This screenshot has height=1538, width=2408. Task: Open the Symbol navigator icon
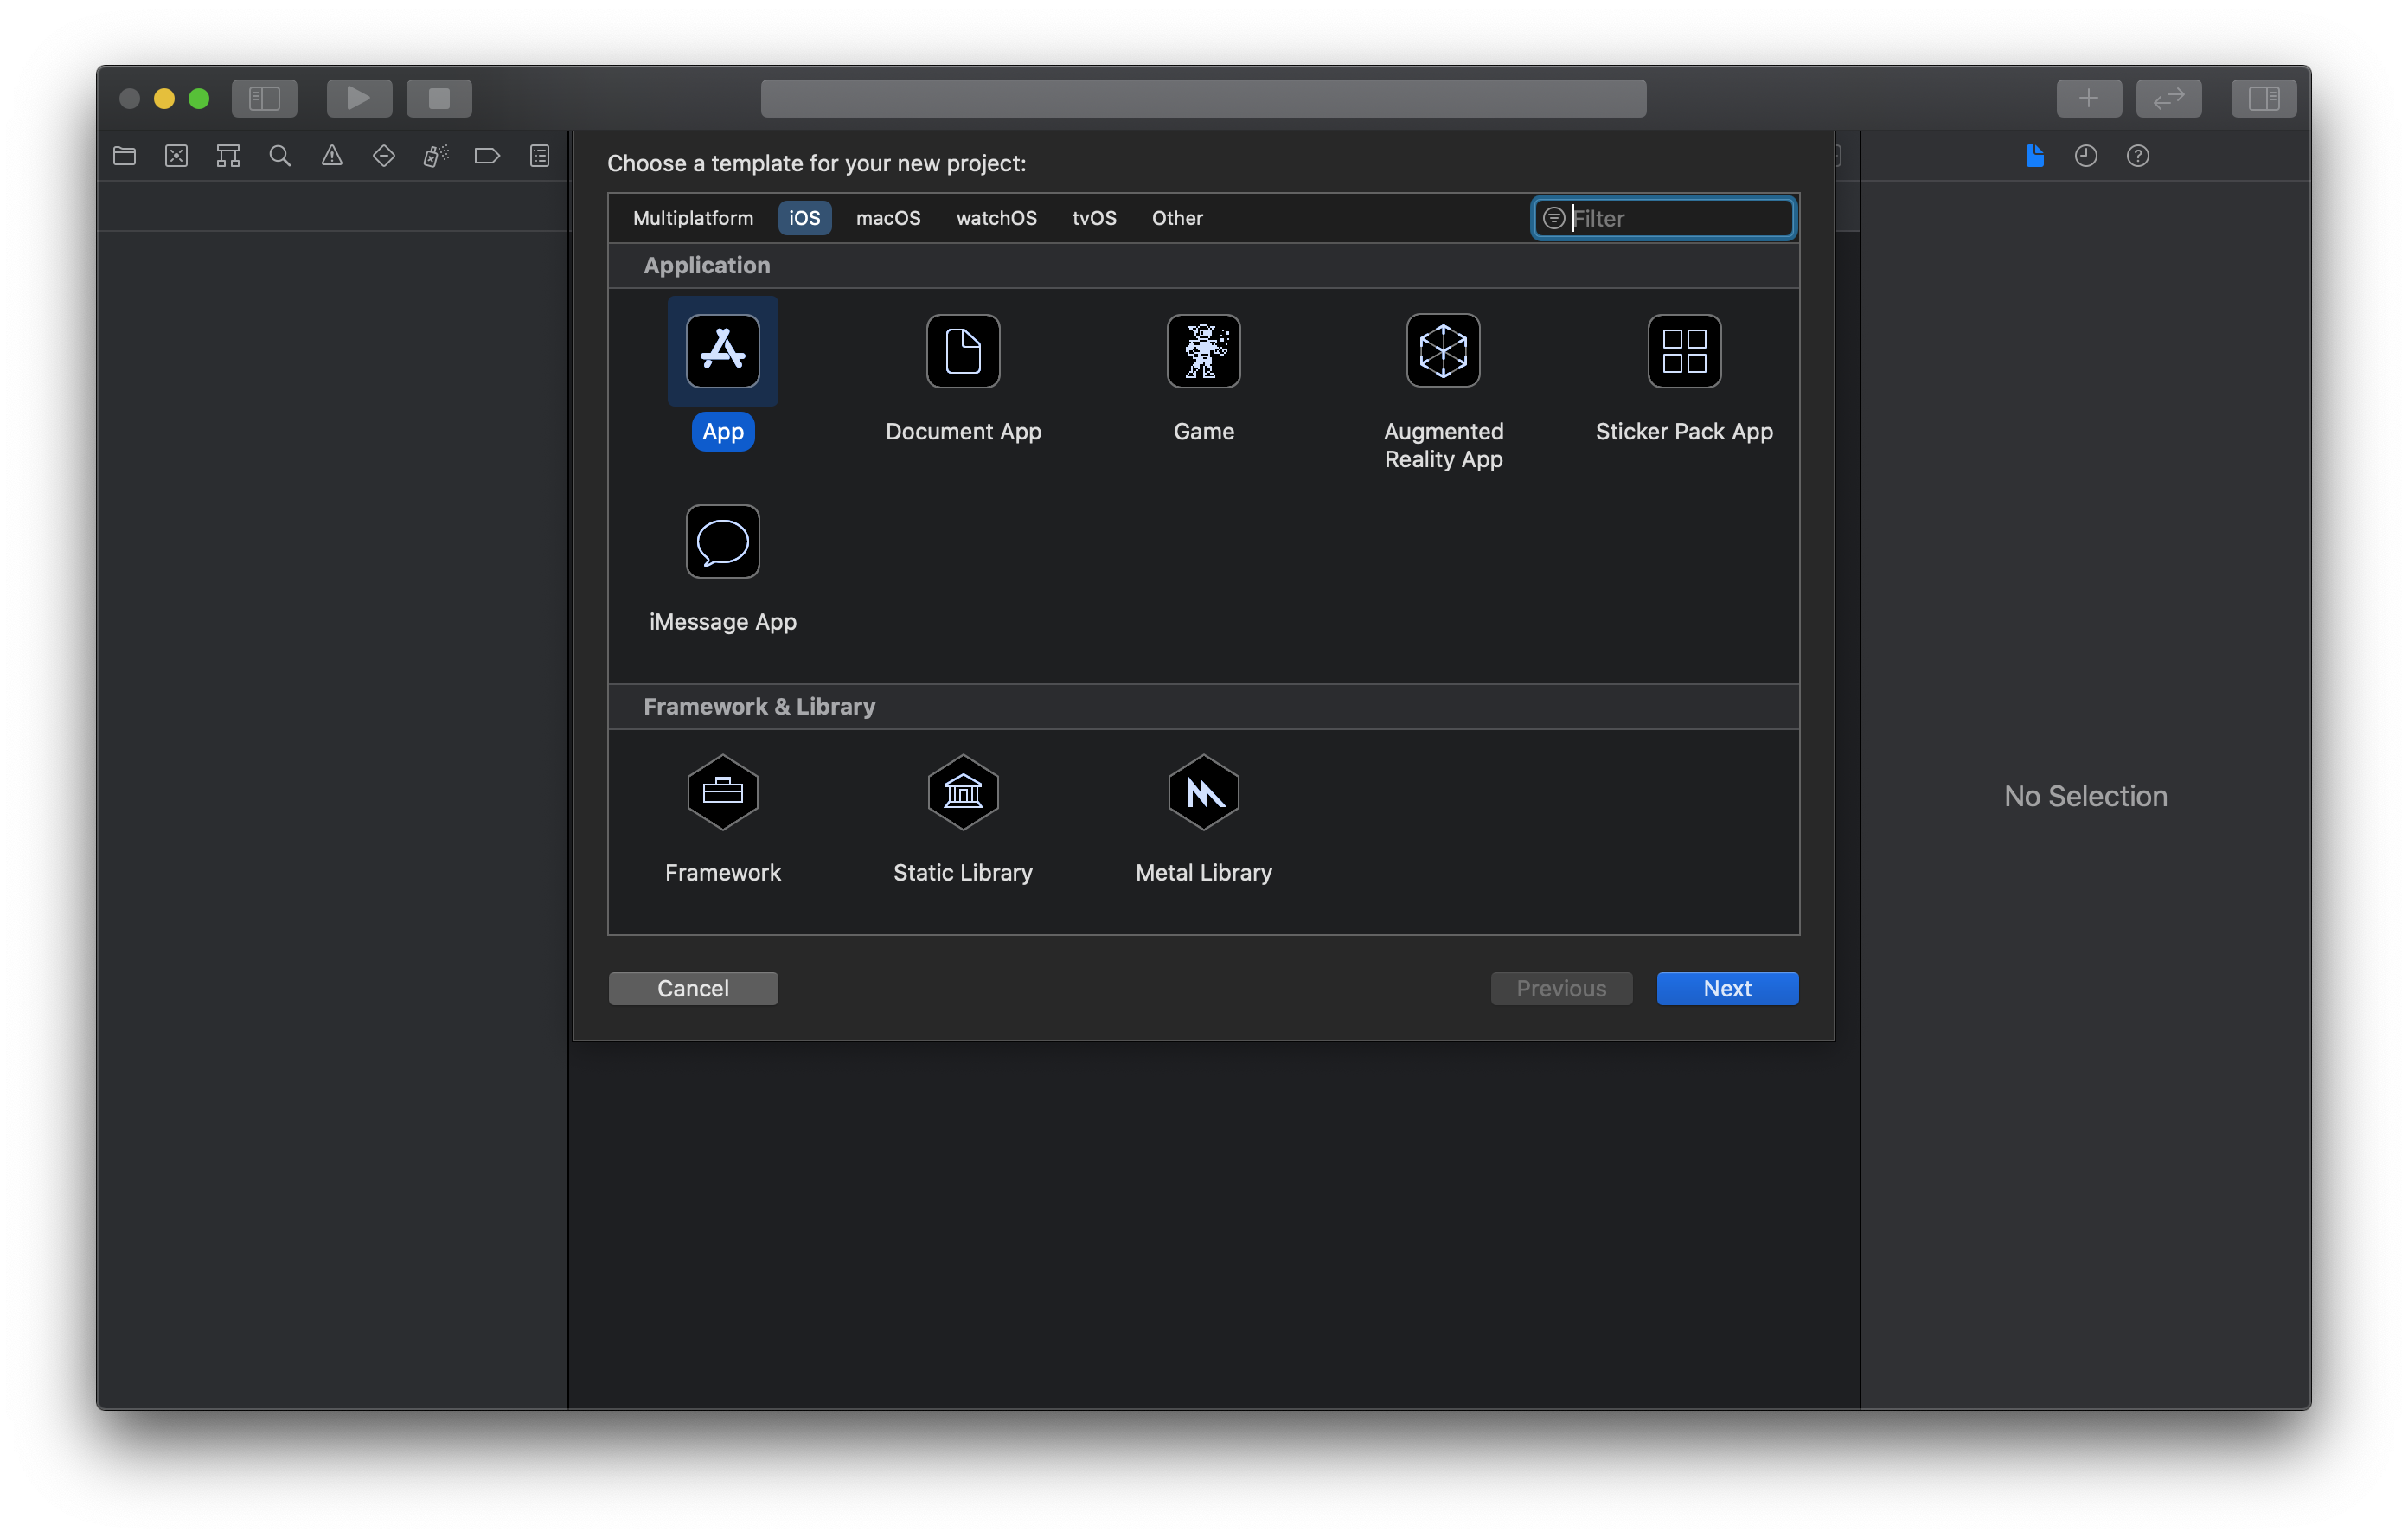[x=228, y=156]
